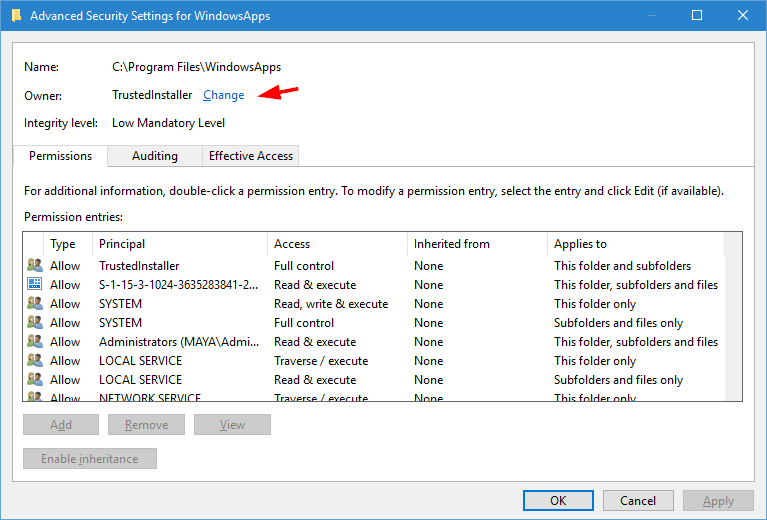Open the Auditing tab
The height and width of the screenshot is (520, 767).
[155, 156]
